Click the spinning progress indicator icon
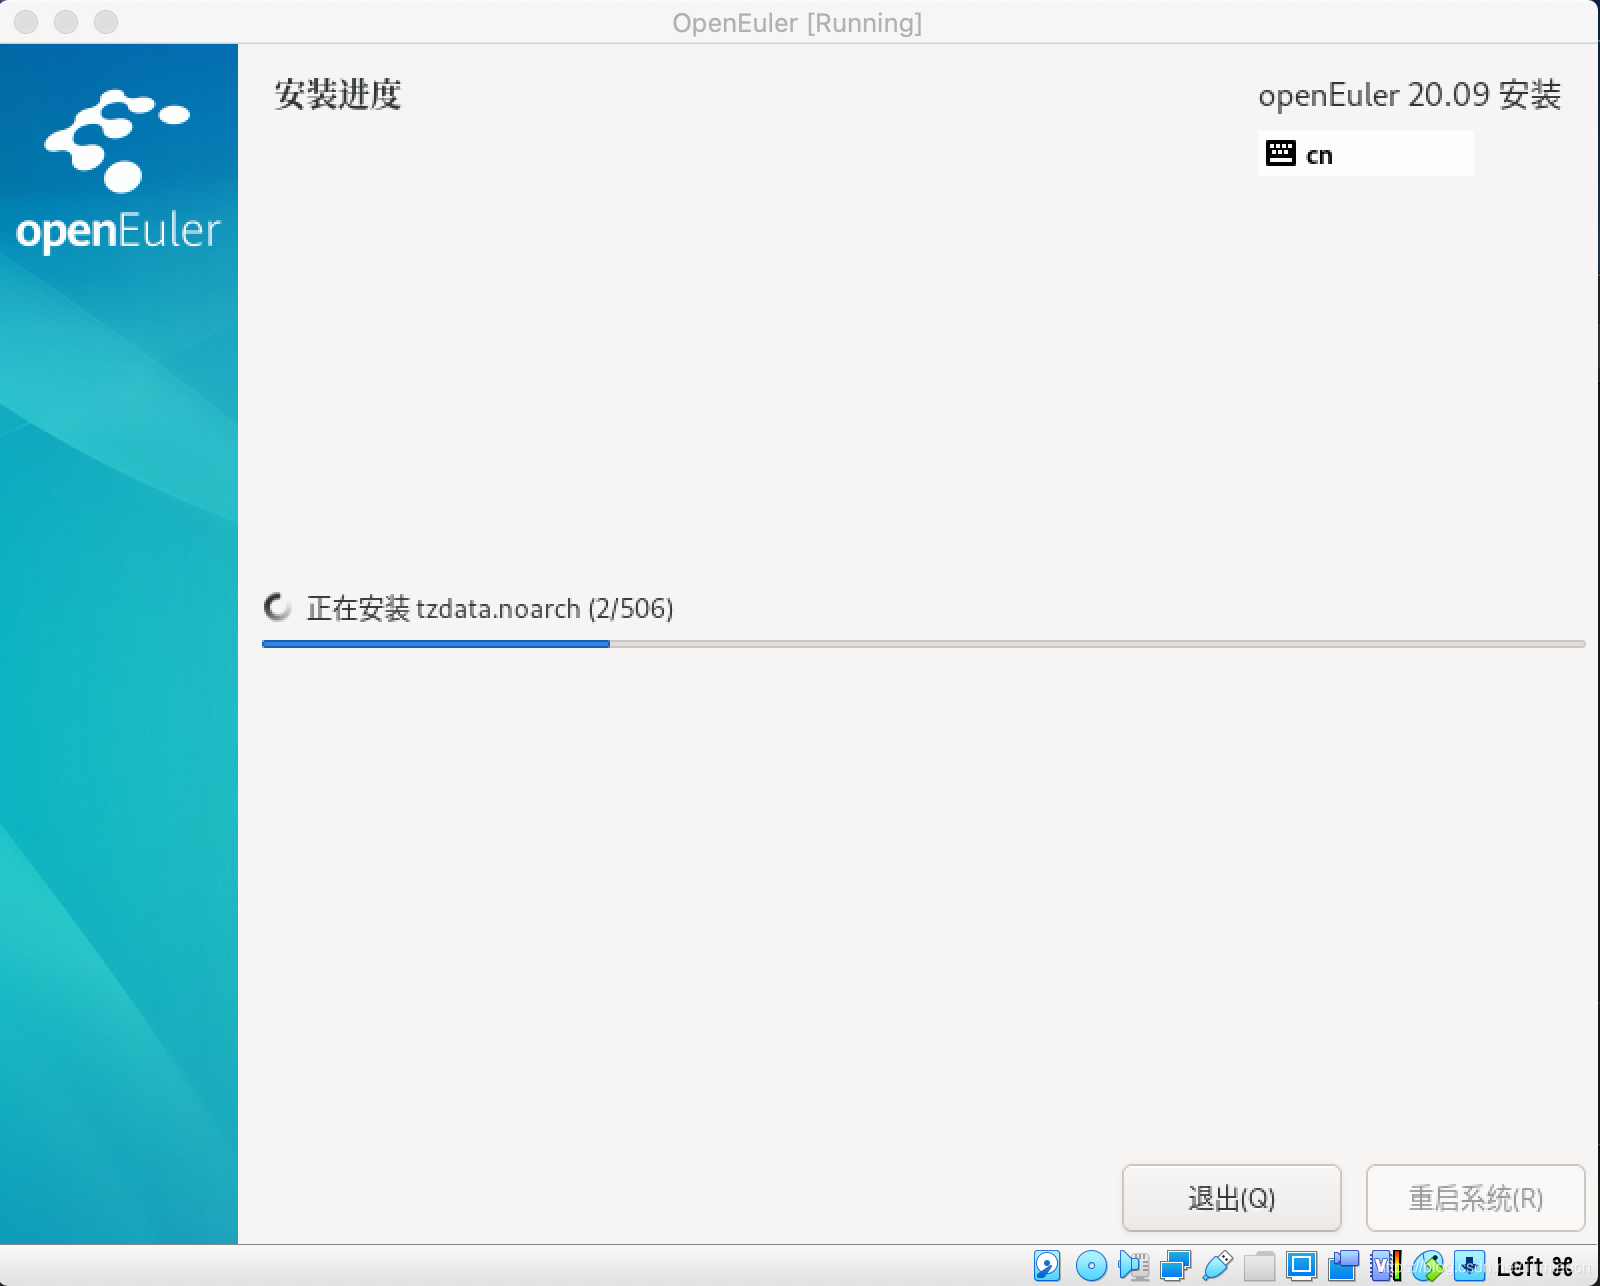The width and height of the screenshot is (1600, 1286). click(x=277, y=607)
